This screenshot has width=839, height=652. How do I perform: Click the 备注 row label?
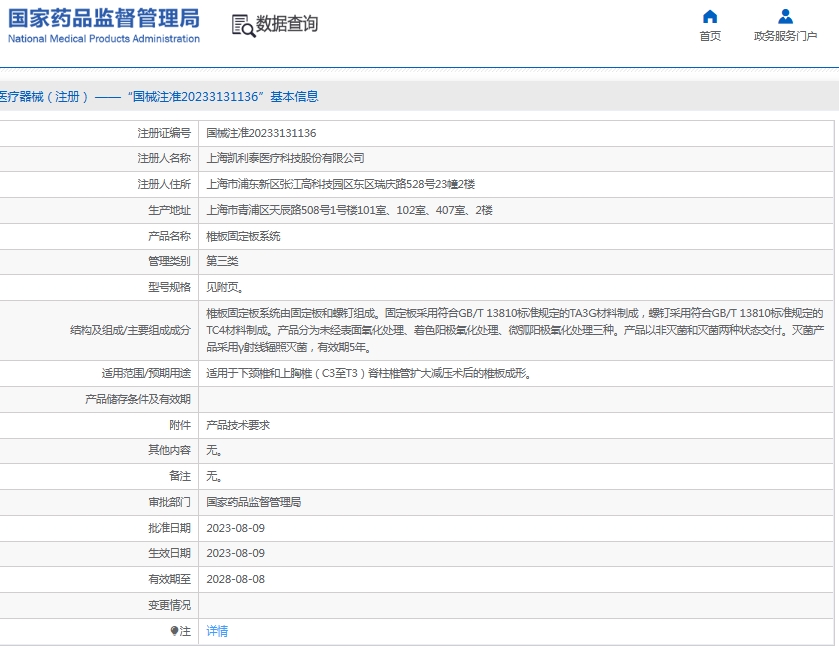click(x=180, y=476)
